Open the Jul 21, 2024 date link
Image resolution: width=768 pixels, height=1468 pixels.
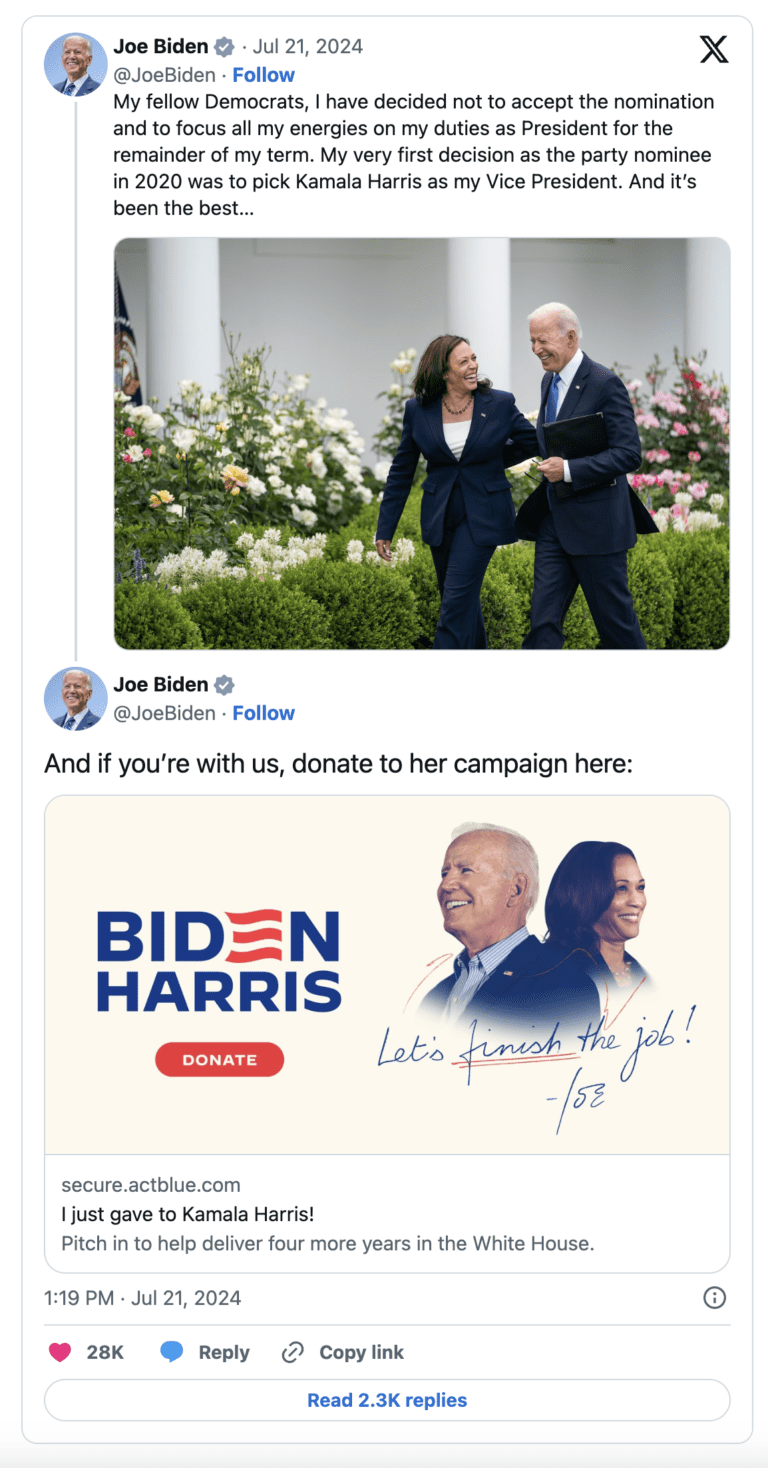coord(308,46)
